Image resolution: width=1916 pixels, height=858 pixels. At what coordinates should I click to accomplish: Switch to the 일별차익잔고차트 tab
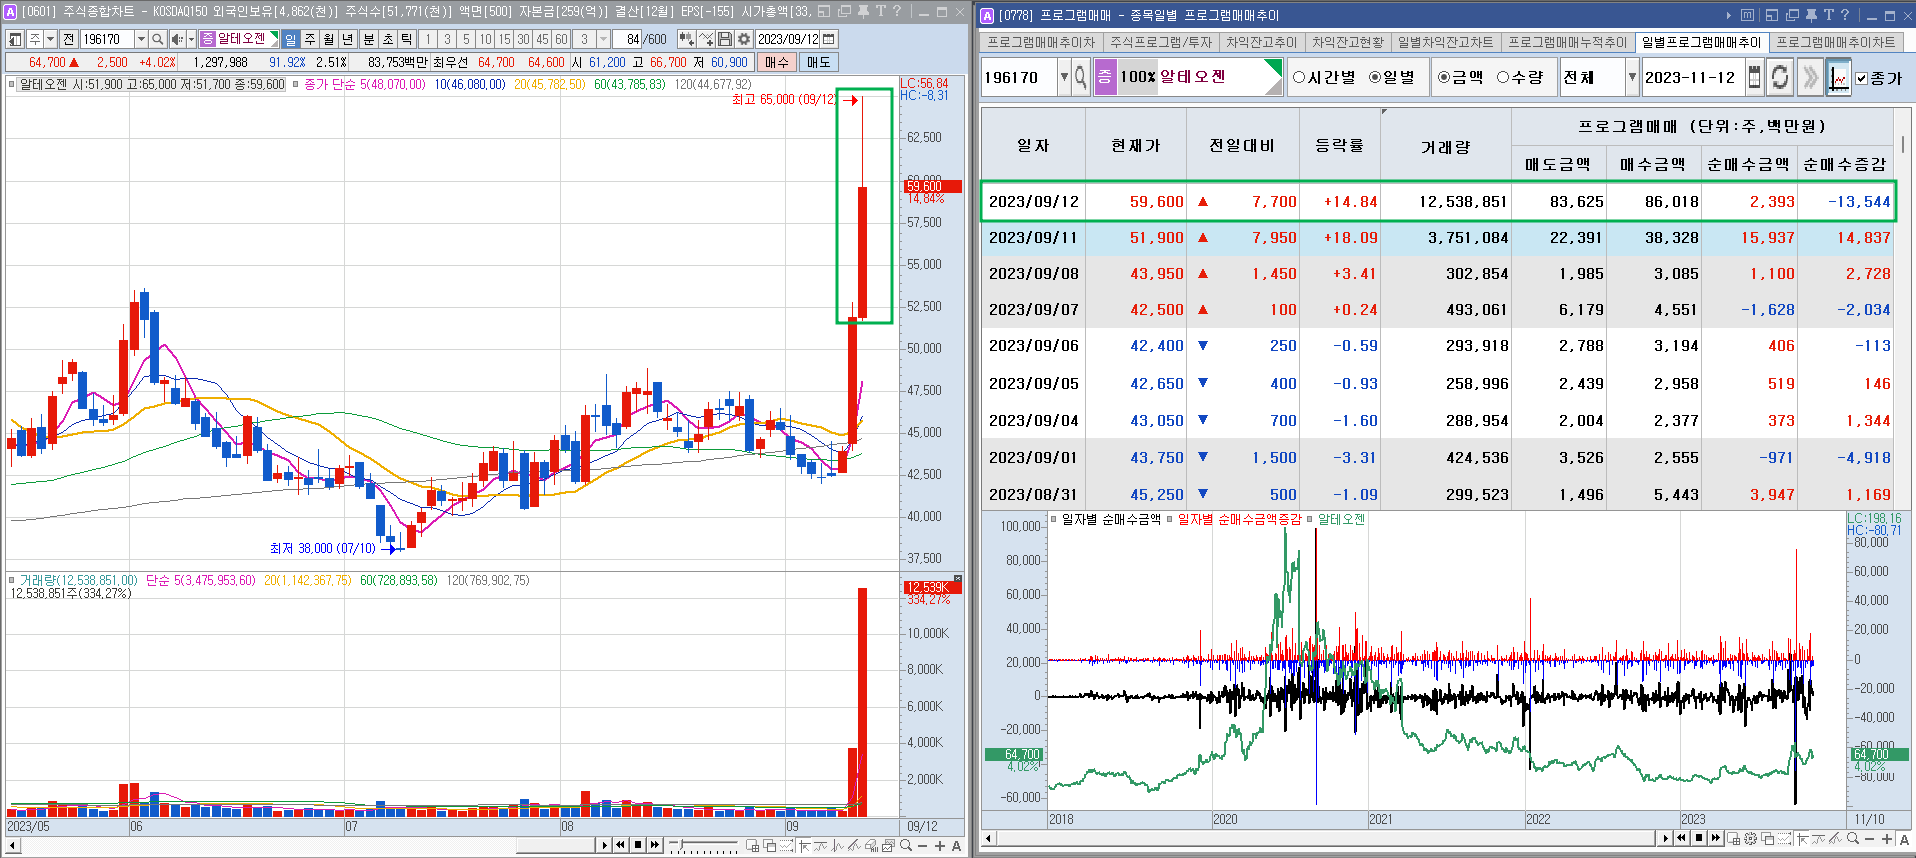pyautogui.click(x=1445, y=42)
